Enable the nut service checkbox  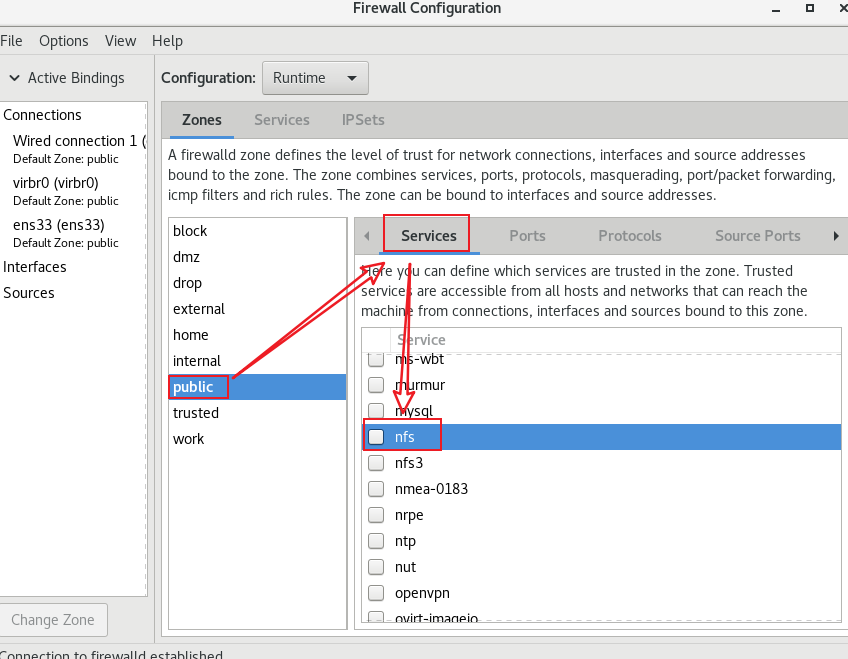pos(376,567)
